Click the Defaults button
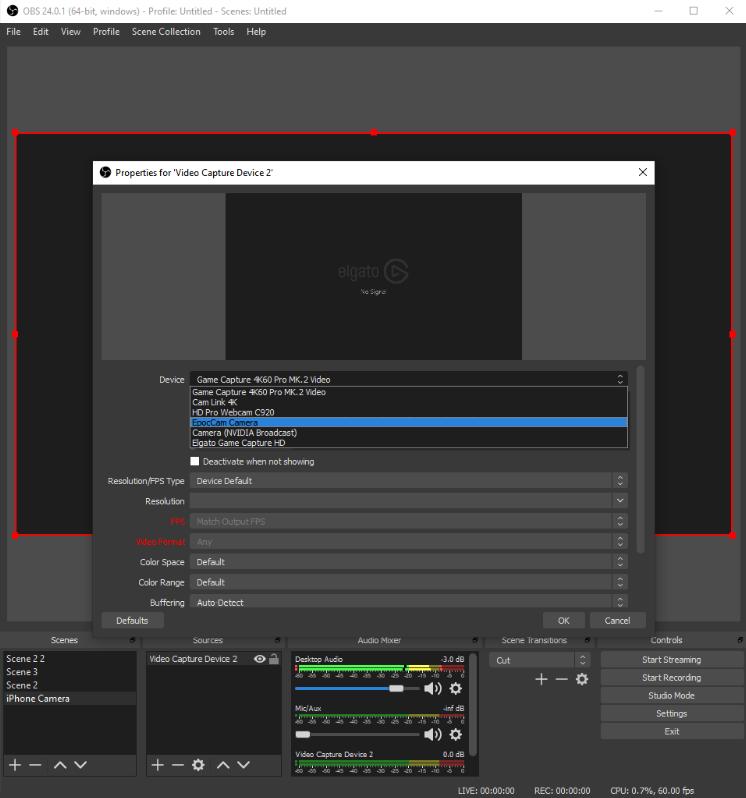The image size is (746, 798). click(132, 620)
